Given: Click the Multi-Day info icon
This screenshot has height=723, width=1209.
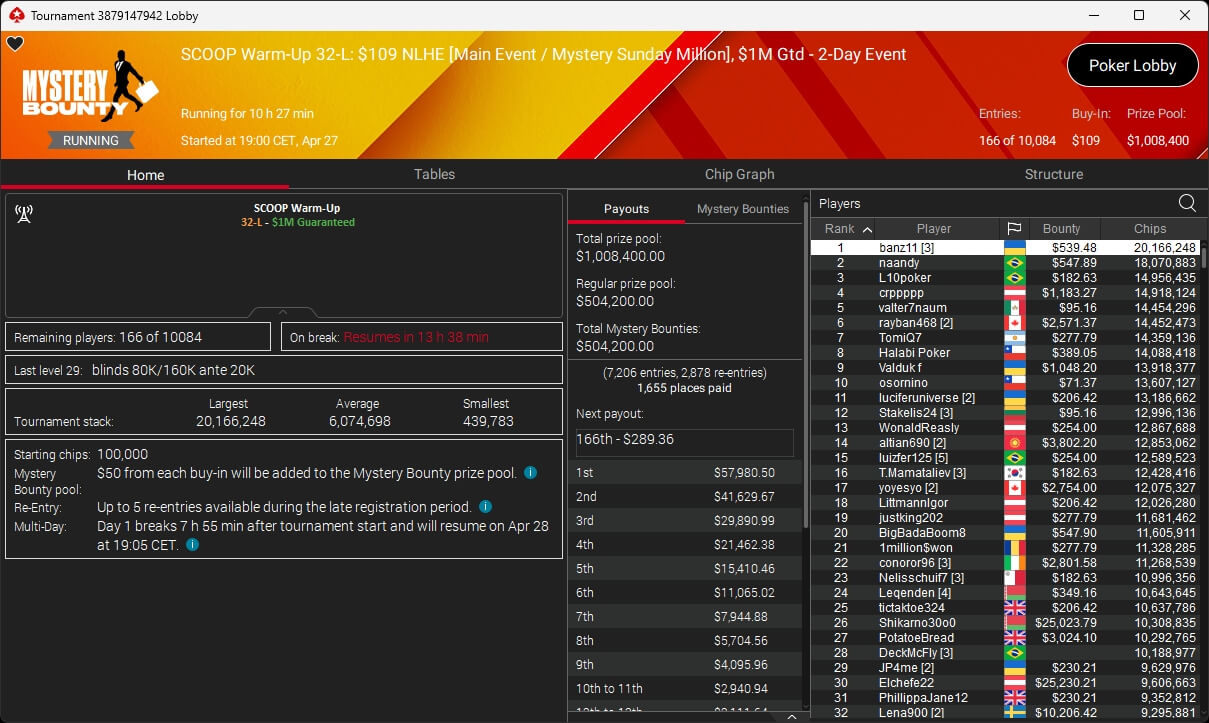Looking at the screenshot, I should (x=192, y=544).
